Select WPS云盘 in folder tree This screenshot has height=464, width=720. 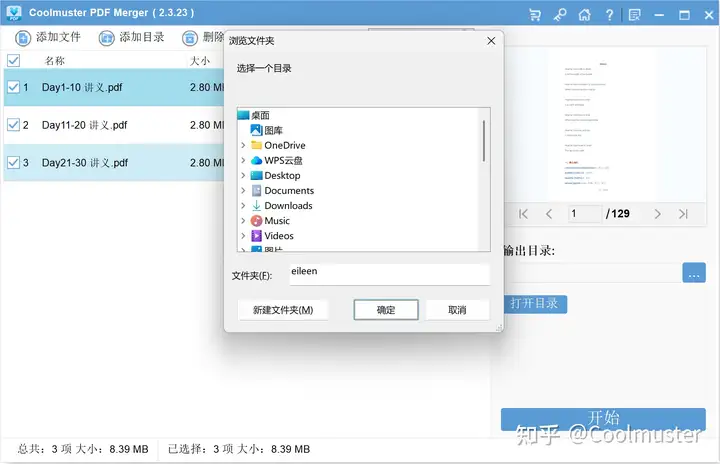(283, 161)
